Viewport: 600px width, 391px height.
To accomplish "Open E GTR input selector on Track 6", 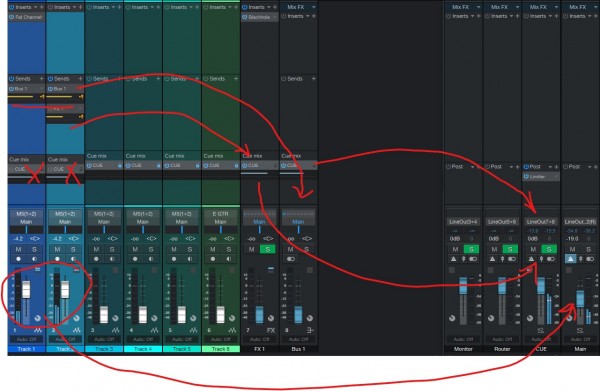I will [221, 214].
